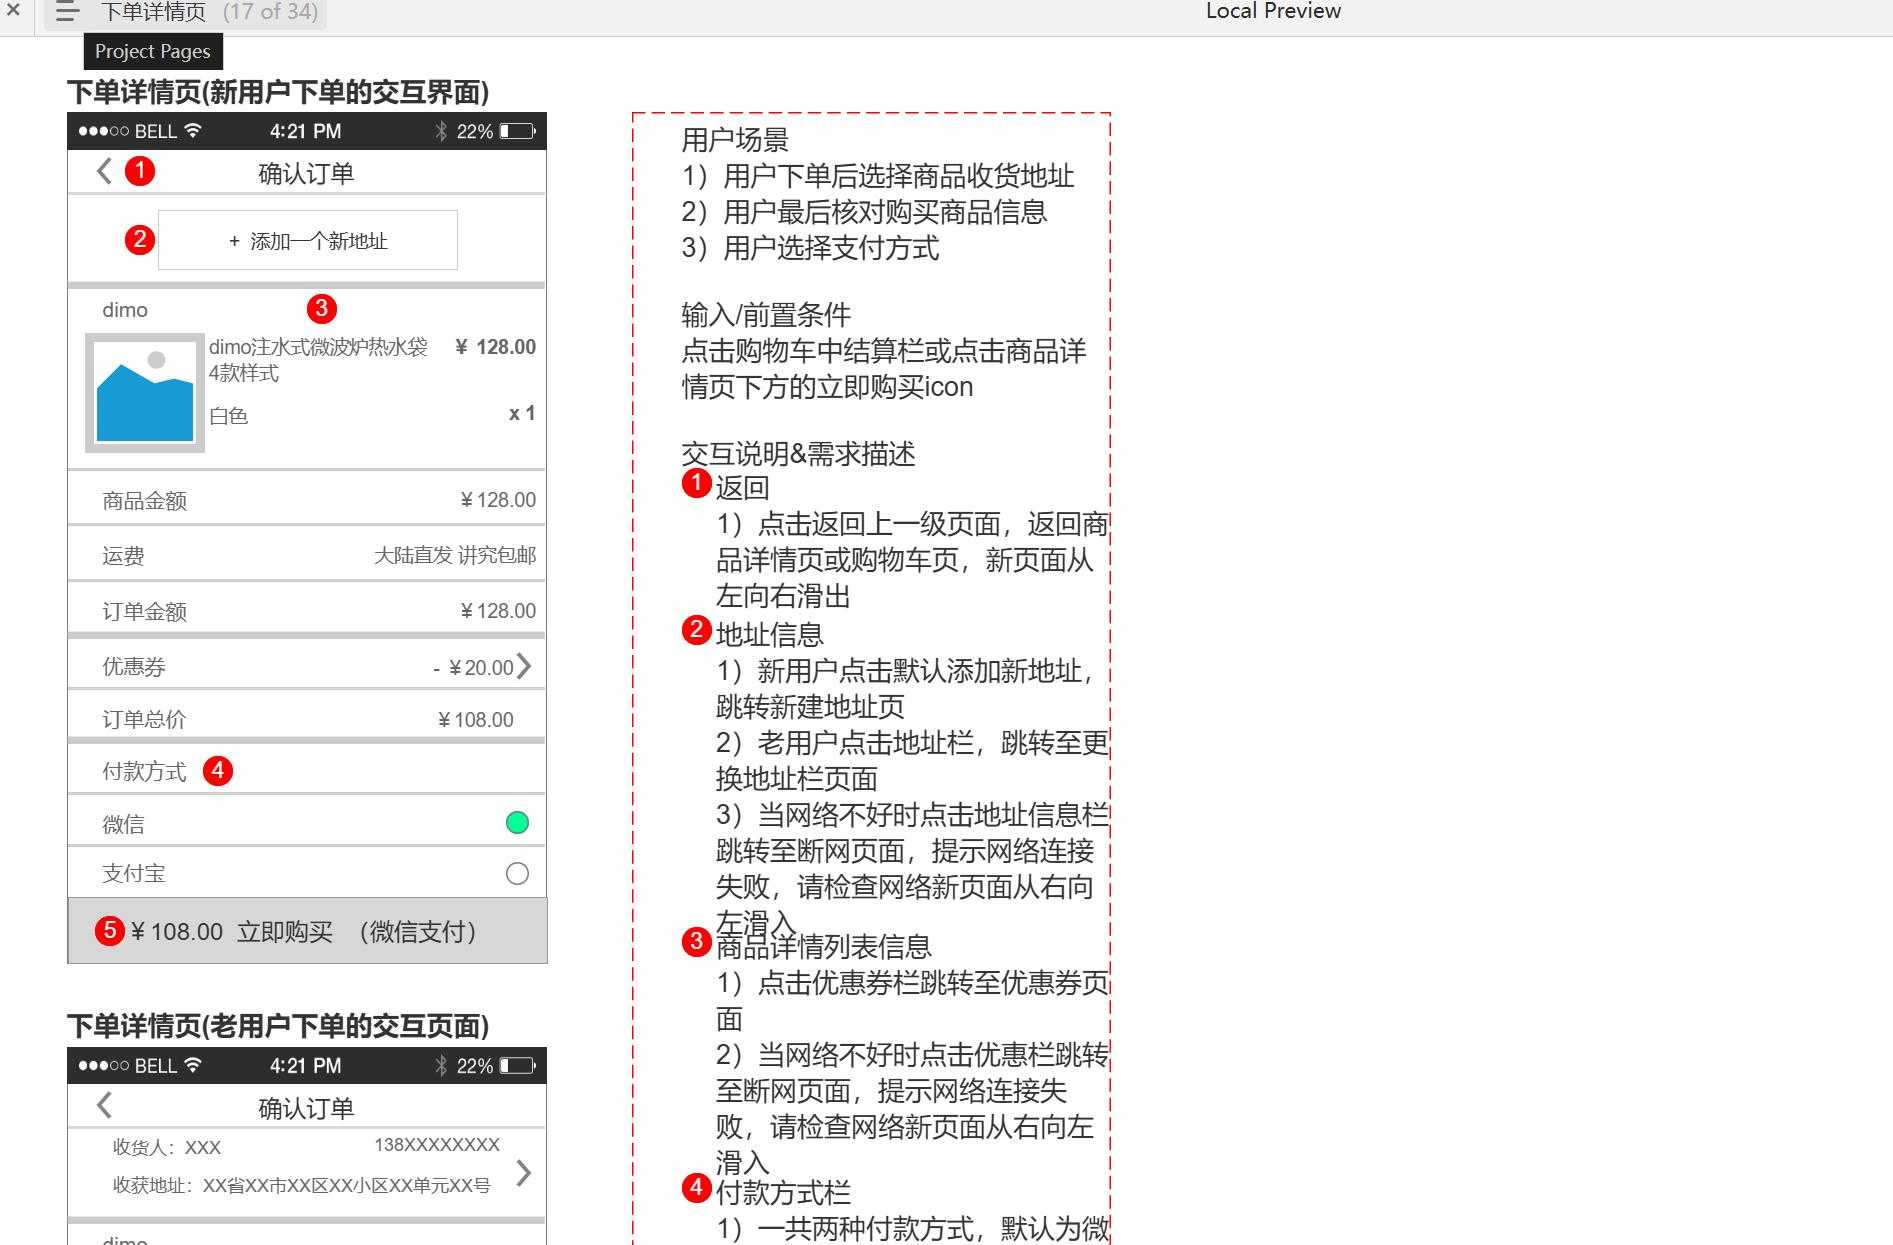Click the 下单详情页 title in header
Viewport: 1893px width, 1245px height.
[152, 13]
